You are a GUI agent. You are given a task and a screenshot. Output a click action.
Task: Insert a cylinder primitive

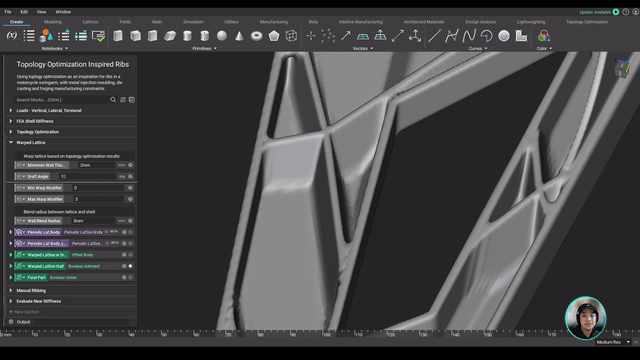(187, 36)
